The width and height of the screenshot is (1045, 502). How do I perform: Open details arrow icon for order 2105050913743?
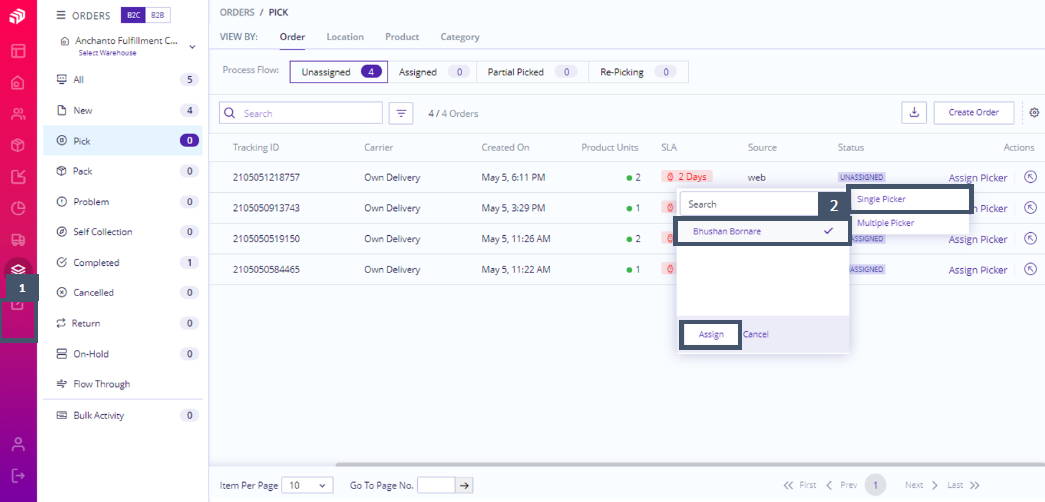1030,208
